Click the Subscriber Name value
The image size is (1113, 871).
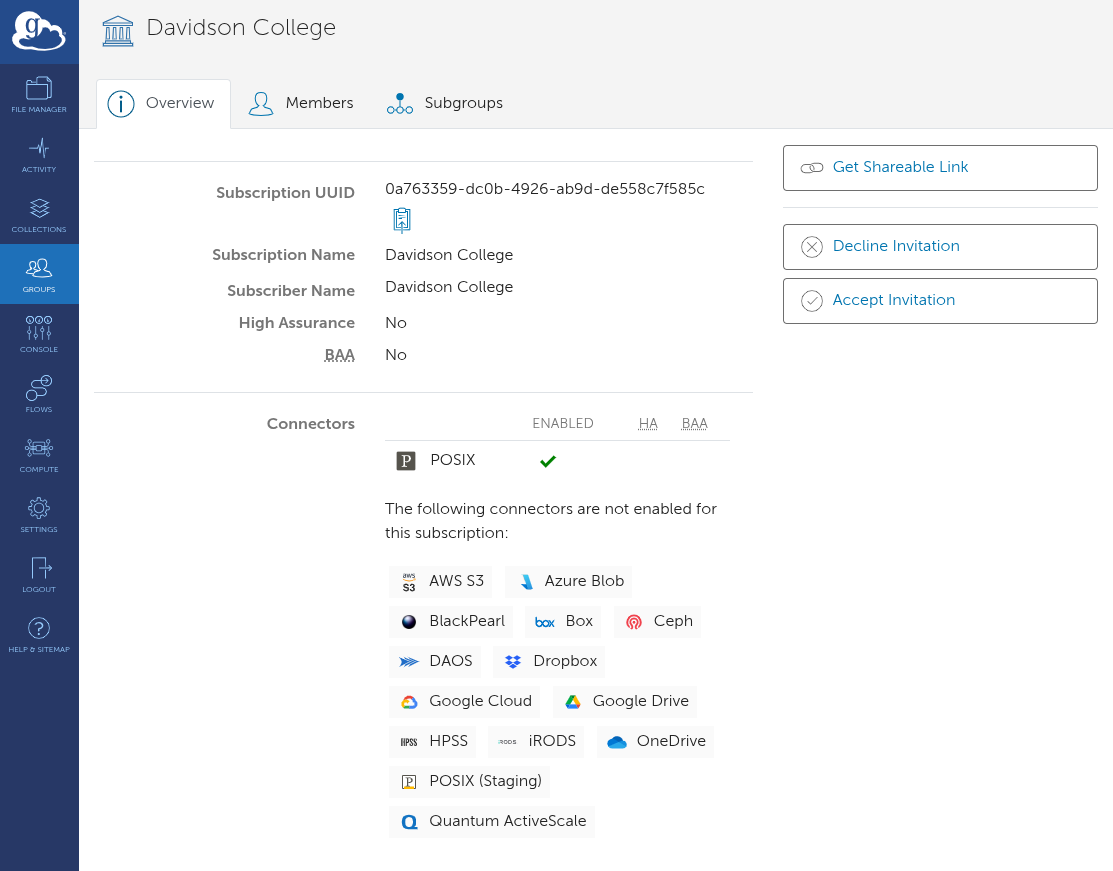(449, 287)
